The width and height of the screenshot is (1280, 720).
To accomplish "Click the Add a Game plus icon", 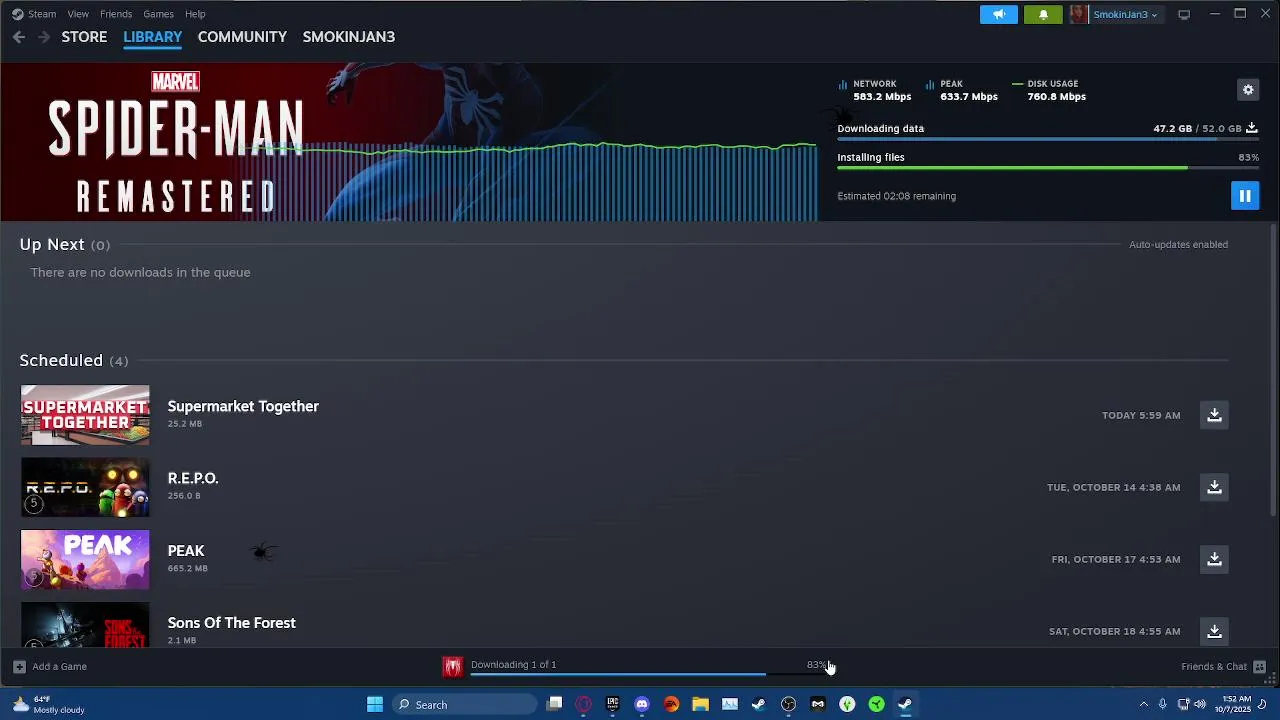I will pos(19,666).
